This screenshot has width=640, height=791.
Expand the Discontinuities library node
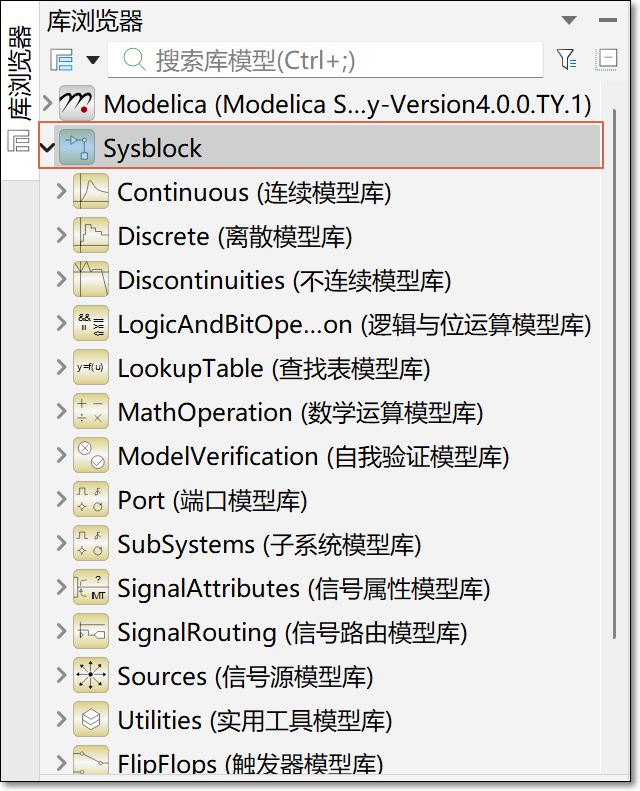pos(61,279)
